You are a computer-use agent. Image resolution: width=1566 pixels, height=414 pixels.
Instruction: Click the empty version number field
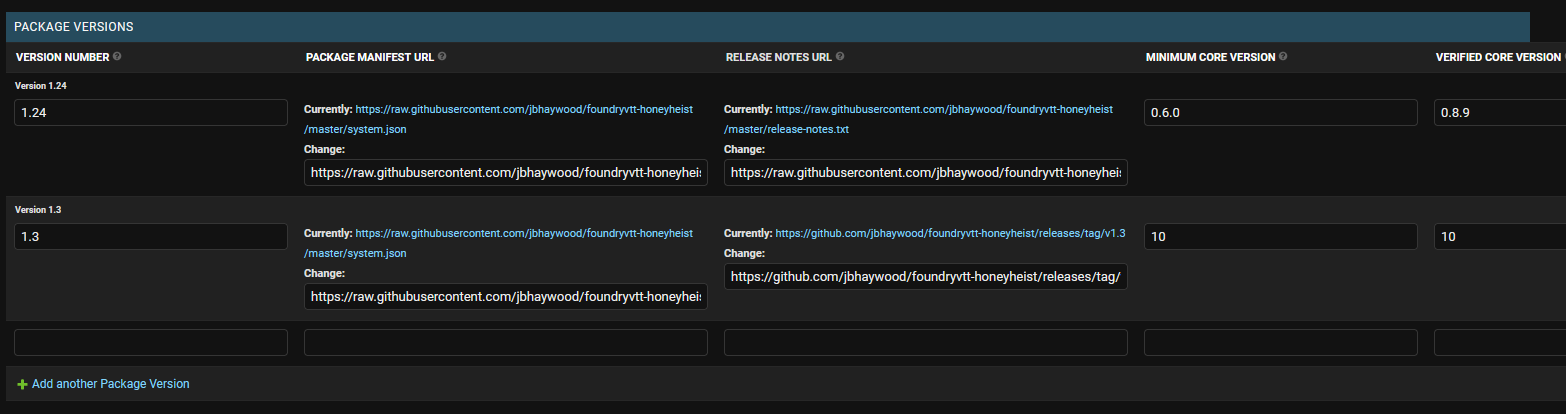(151, 343)
